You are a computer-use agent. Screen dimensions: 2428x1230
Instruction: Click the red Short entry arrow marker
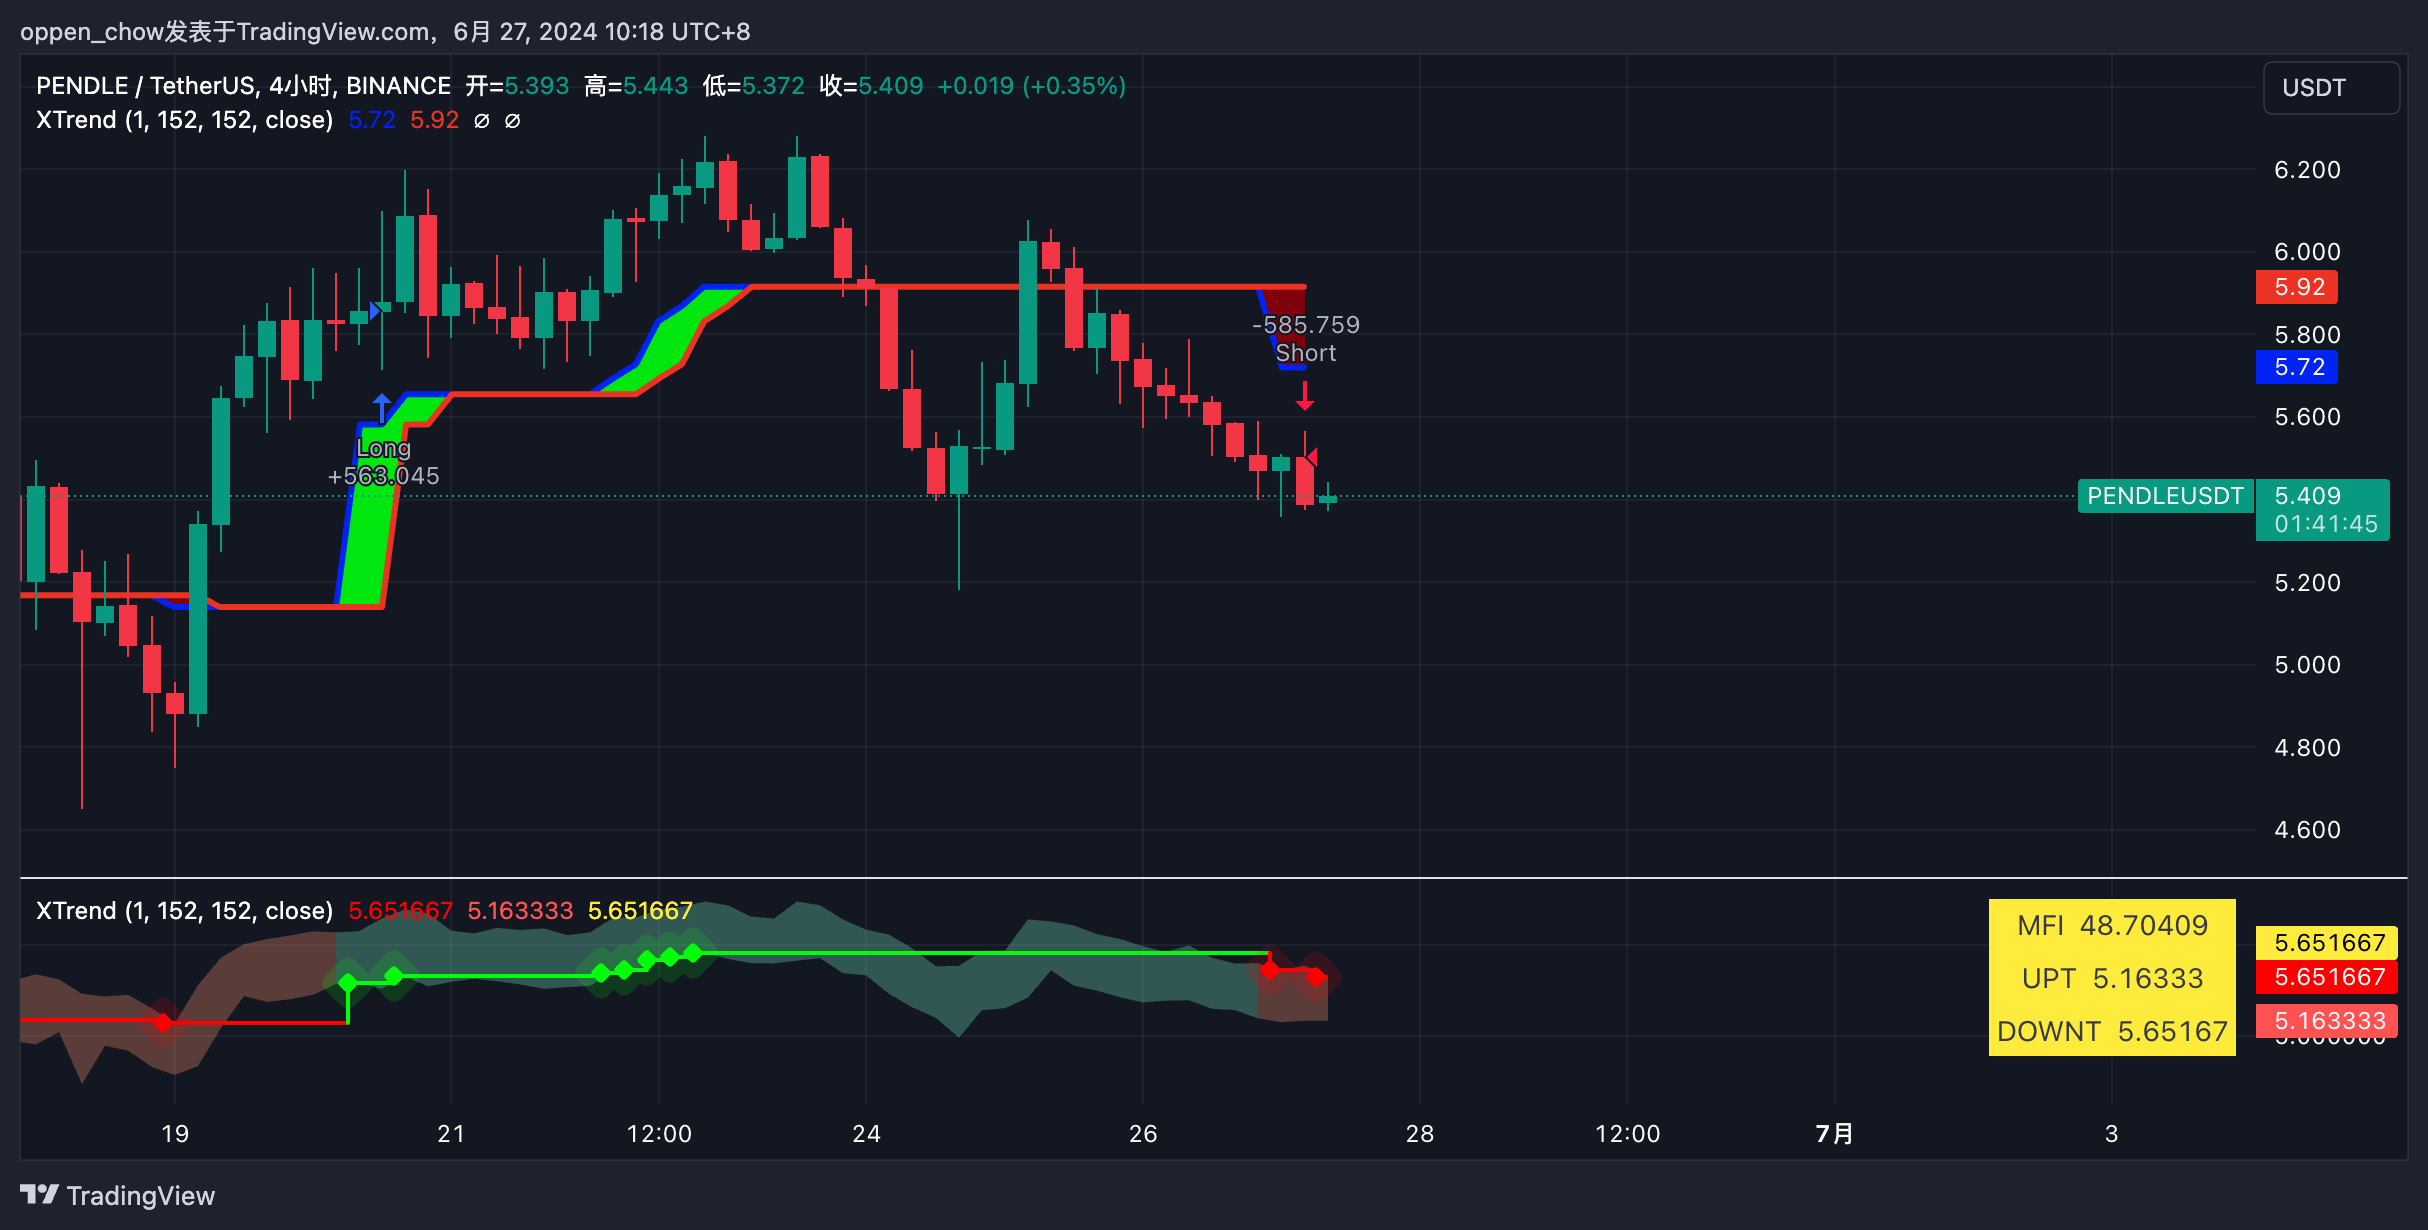click(1304, 396)
